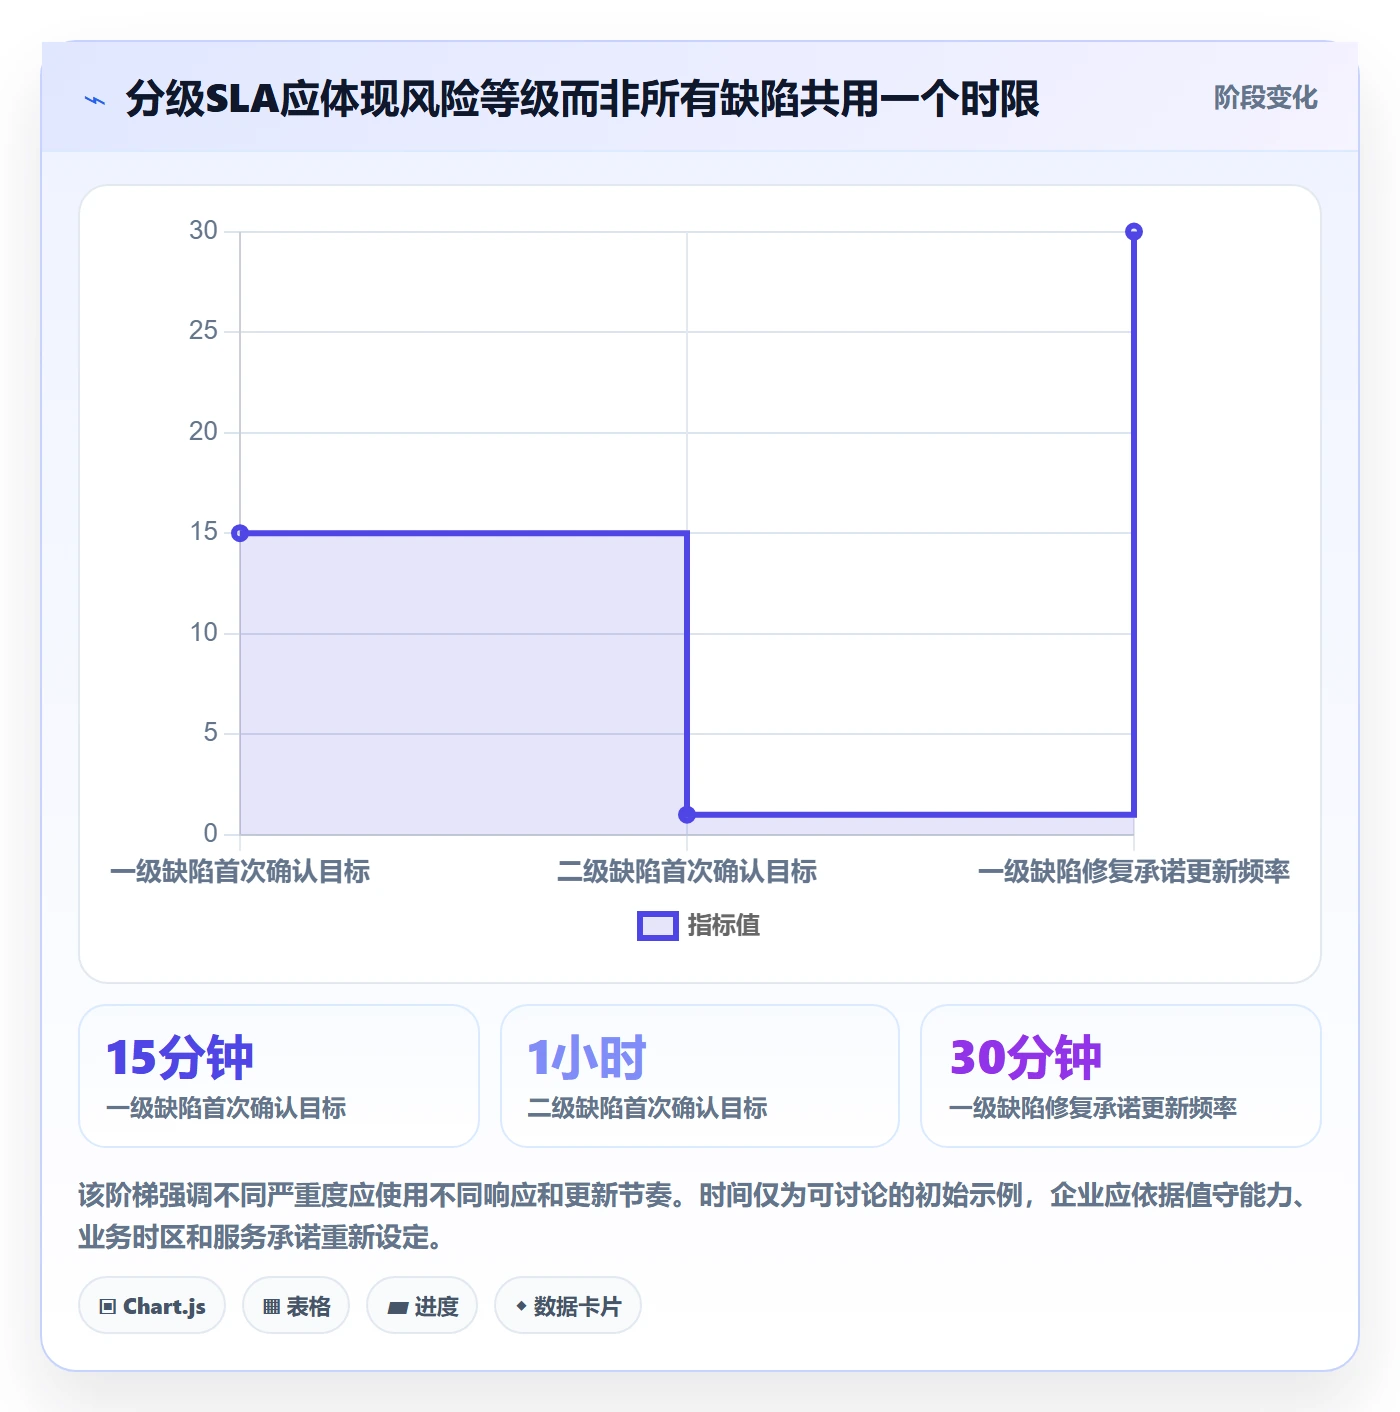This screenshot has height=1412, width=1400.
Task: Open the 1小时 metric card
Action: tap(700, 1076)
